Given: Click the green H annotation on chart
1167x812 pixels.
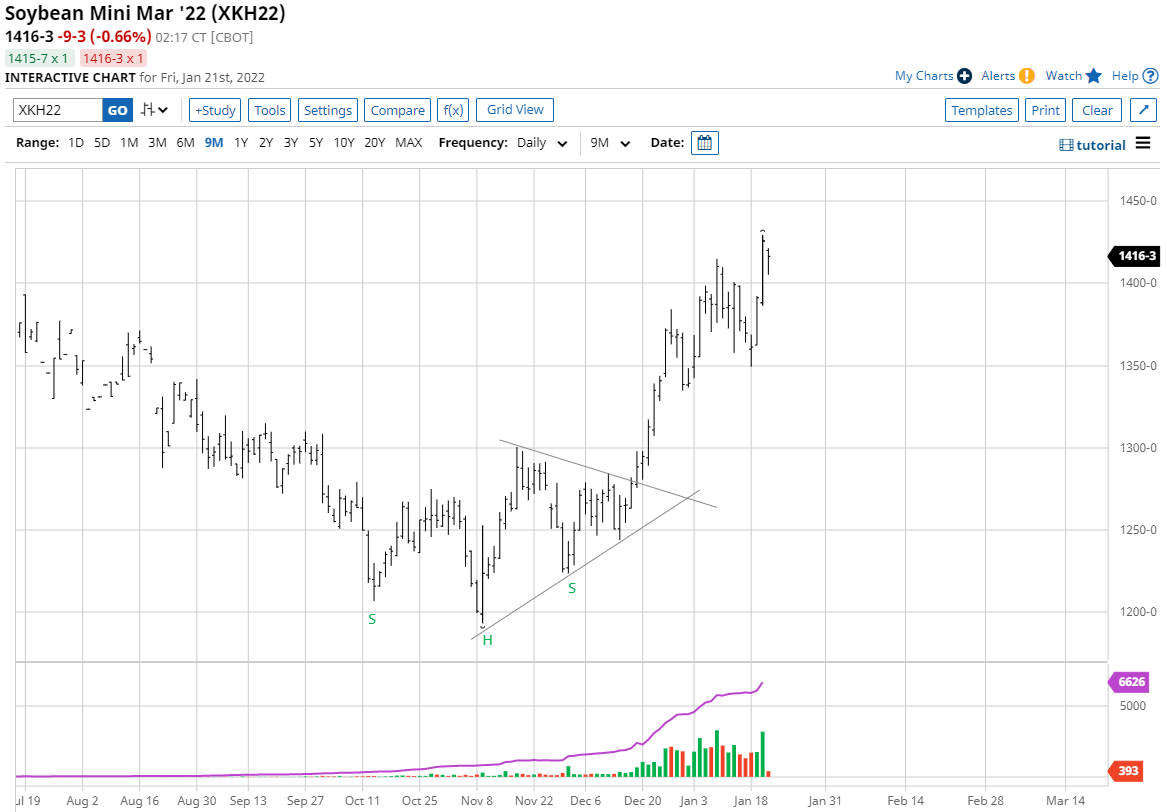Looking at the screenshot, I should click(487, 640).
